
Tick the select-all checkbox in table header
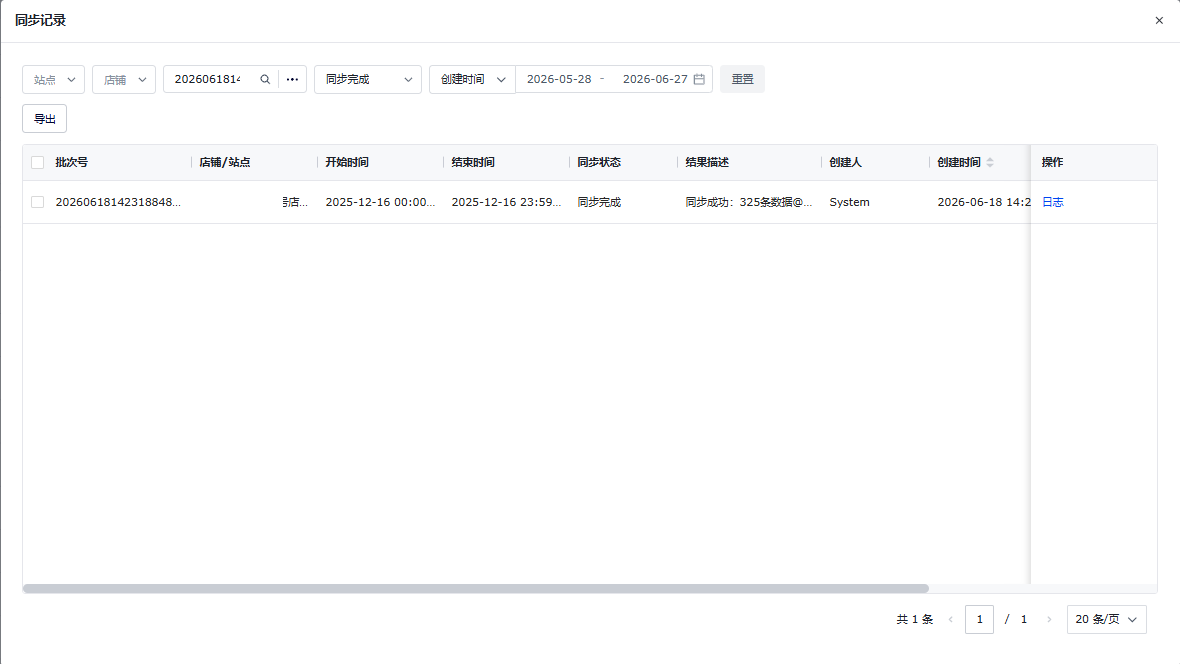(38, 163)
